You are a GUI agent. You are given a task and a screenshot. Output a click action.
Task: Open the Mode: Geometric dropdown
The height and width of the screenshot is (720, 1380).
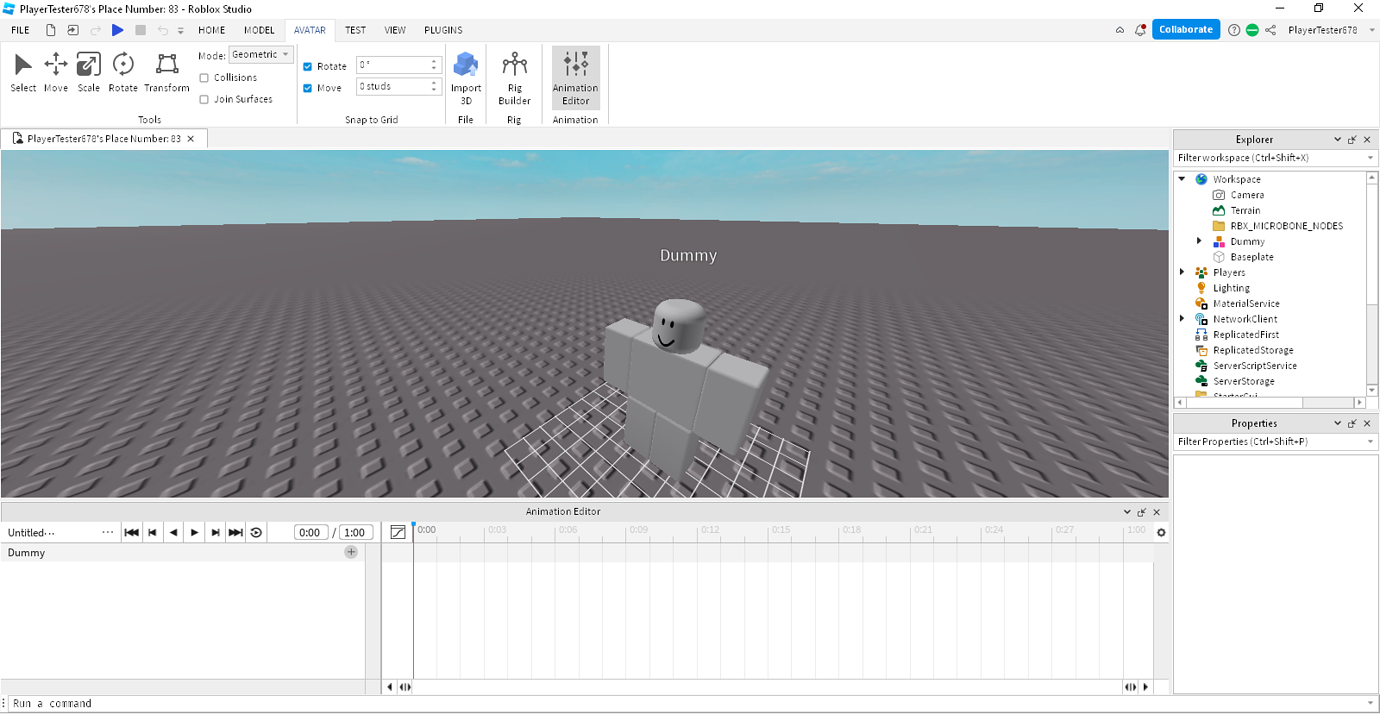coord(260,55)
